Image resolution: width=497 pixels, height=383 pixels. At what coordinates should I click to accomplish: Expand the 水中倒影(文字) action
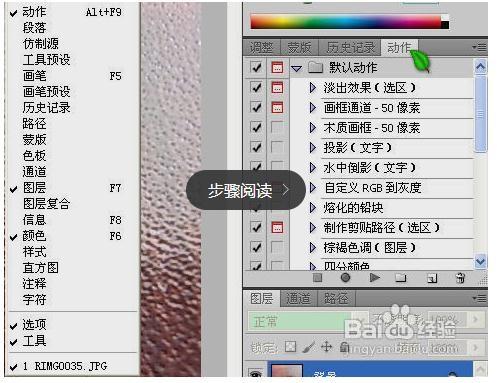pos(313,167)
